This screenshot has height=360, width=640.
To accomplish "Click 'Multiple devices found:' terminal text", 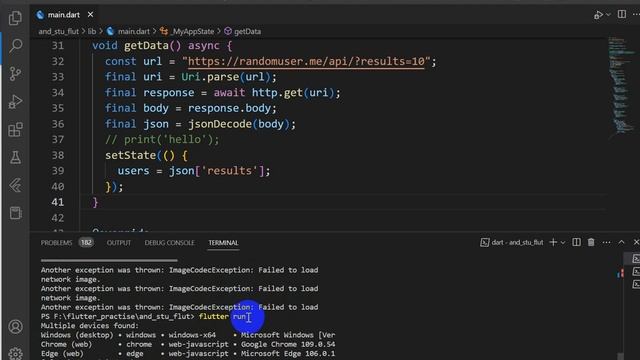I will click(90, 326).
